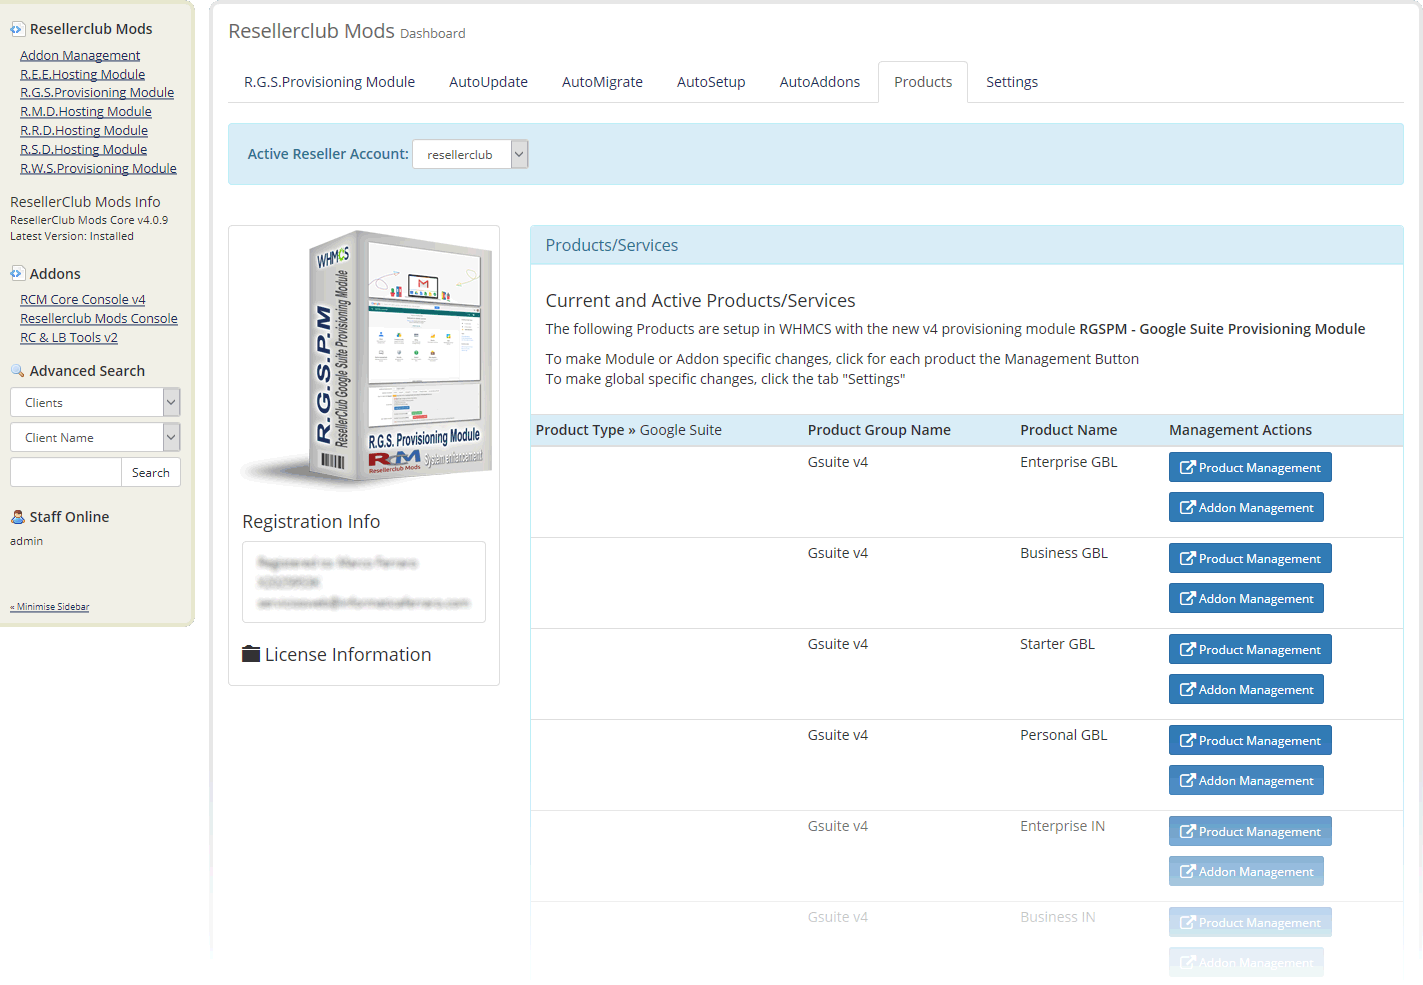This screenshot has height=985, width=1423.
Task: Switch to AutoSetup tab
Action: pos(711,82)
